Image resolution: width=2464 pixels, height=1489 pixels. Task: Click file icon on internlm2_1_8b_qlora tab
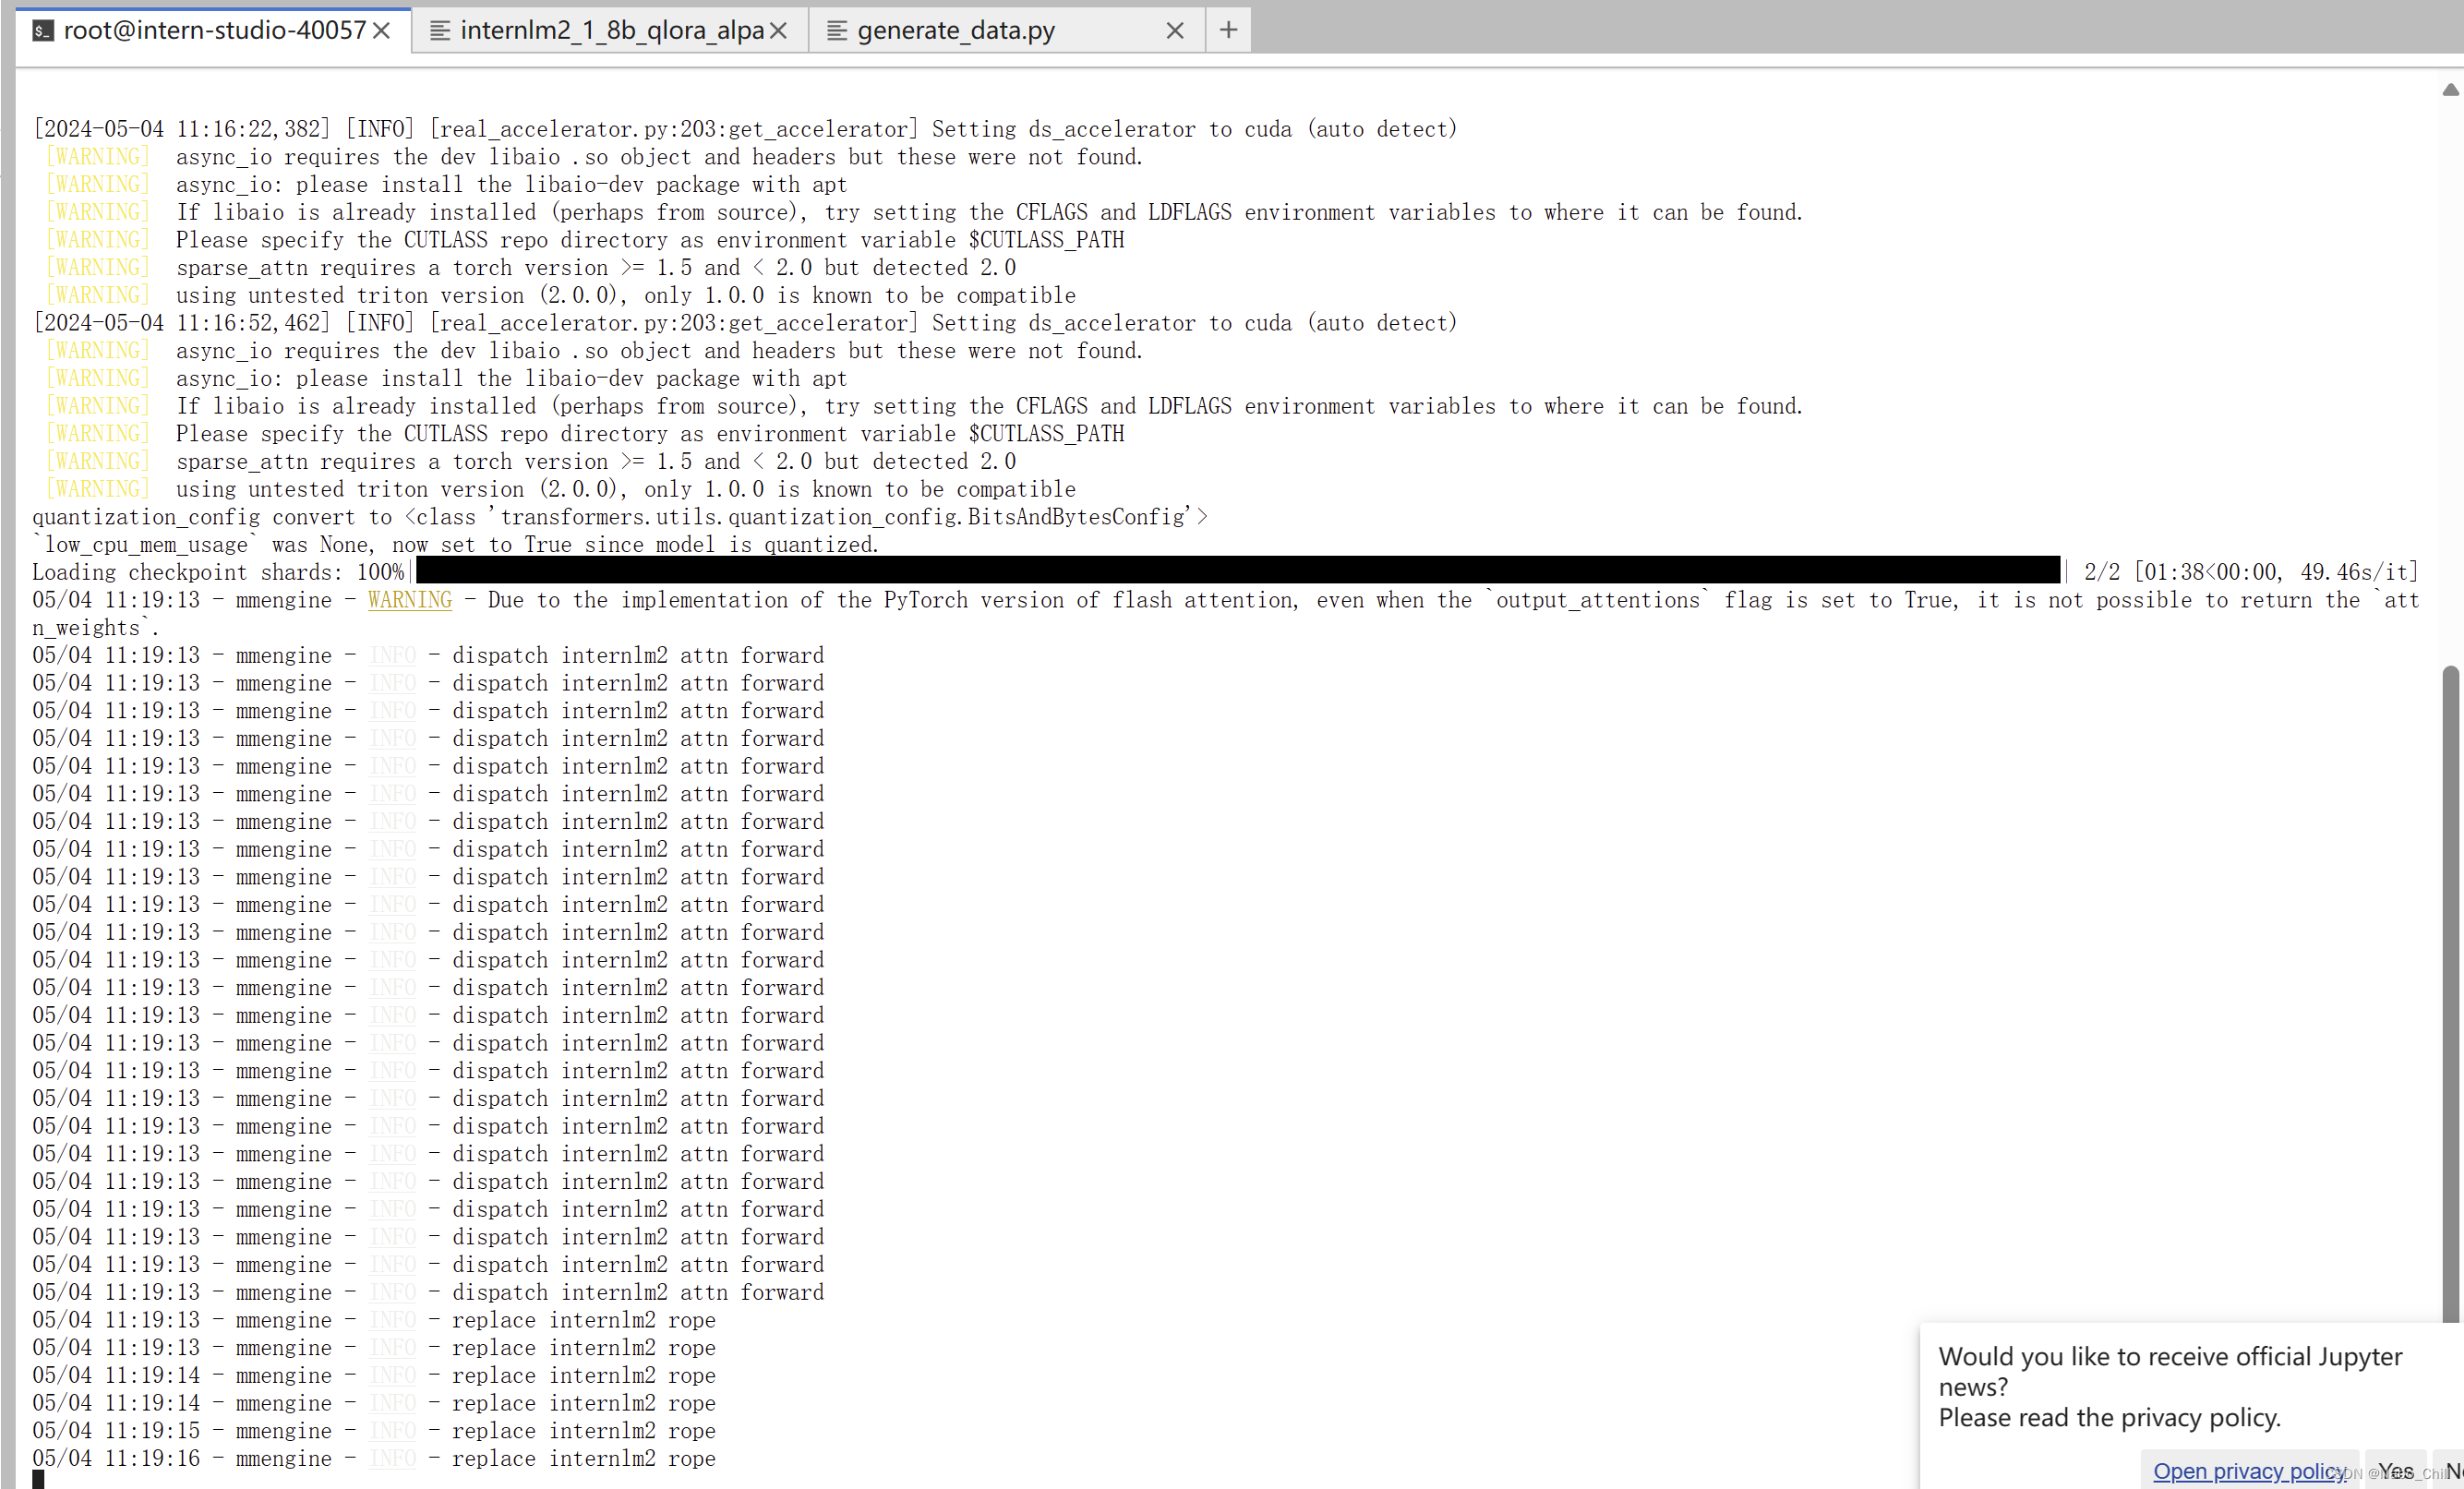[x=439, y=31]
